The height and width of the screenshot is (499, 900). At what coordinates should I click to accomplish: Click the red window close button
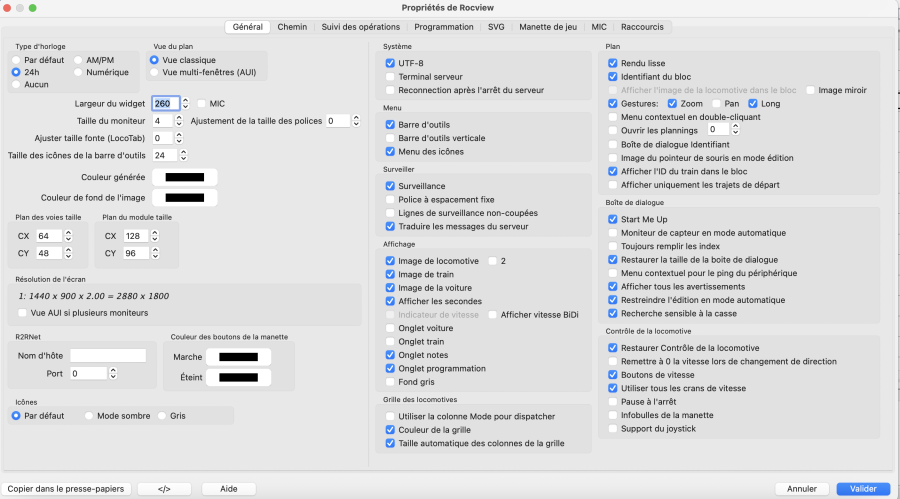[x=9, y=9]
